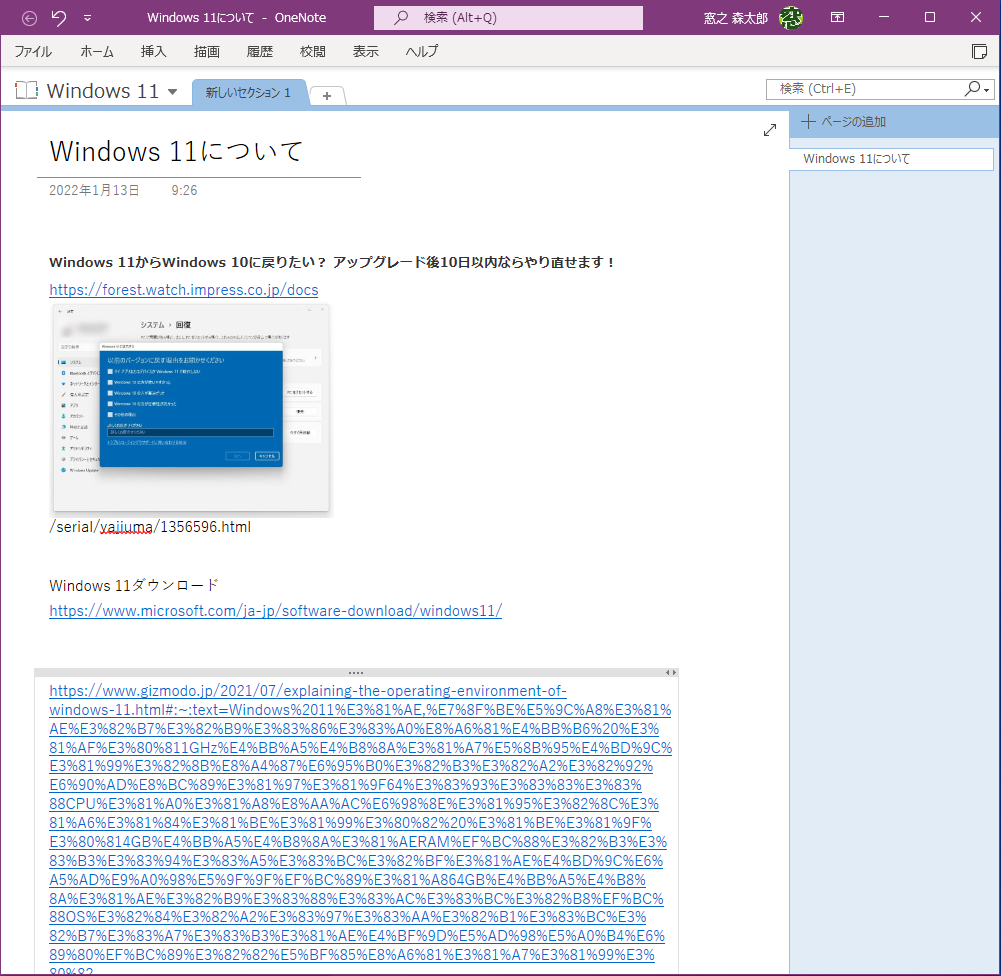Viewport: 1001px width, 976px height.
Task: Click the plus icon next to ページの追加
Action: click(x=807, y=122)
